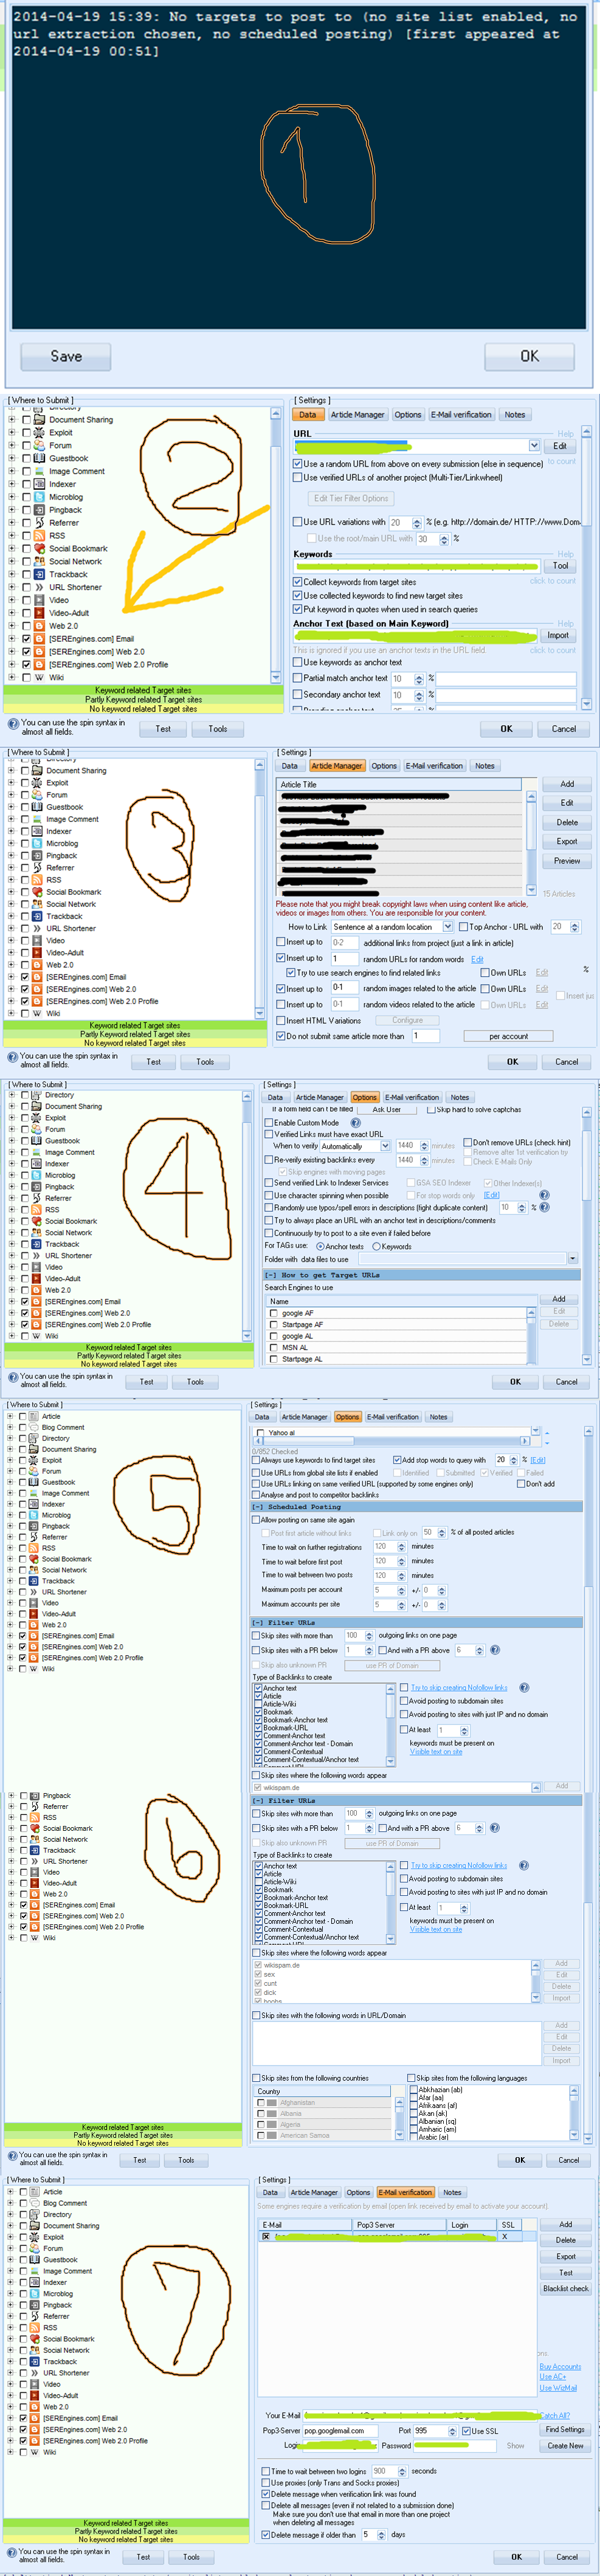Click the RSS feed icon in the Data-tab panel
This screenshot has width=600, height=2576.
tap(38, 536)
